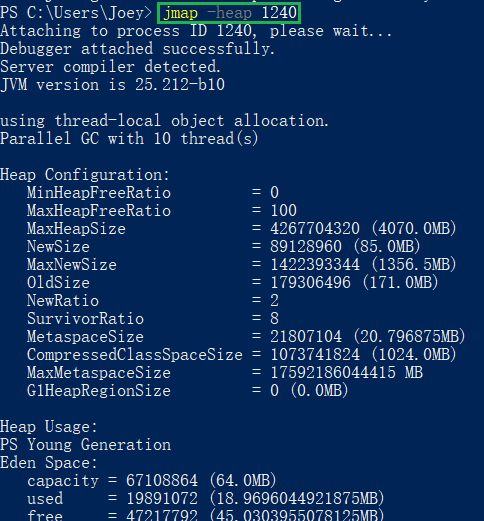Screen dimensions: 484x521
Task: Click the MaxNewSize row label
Action: (72, 265)
